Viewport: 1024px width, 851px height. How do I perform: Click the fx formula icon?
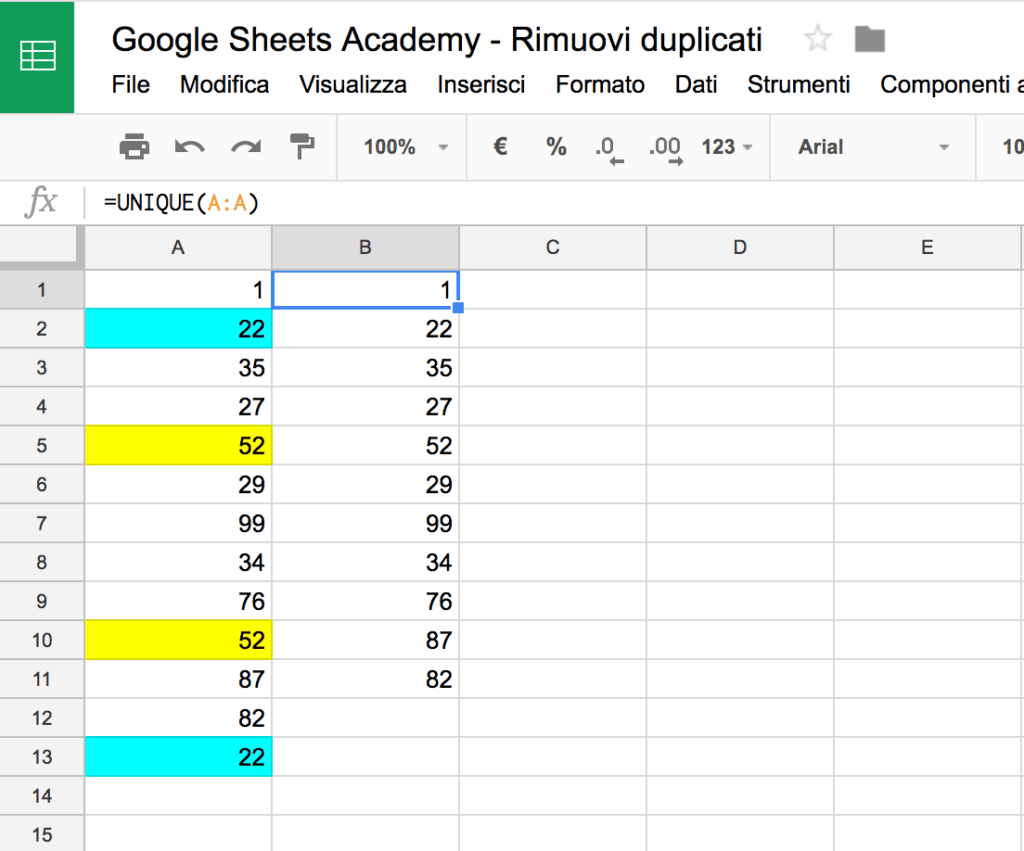click(x=41, y=201)
